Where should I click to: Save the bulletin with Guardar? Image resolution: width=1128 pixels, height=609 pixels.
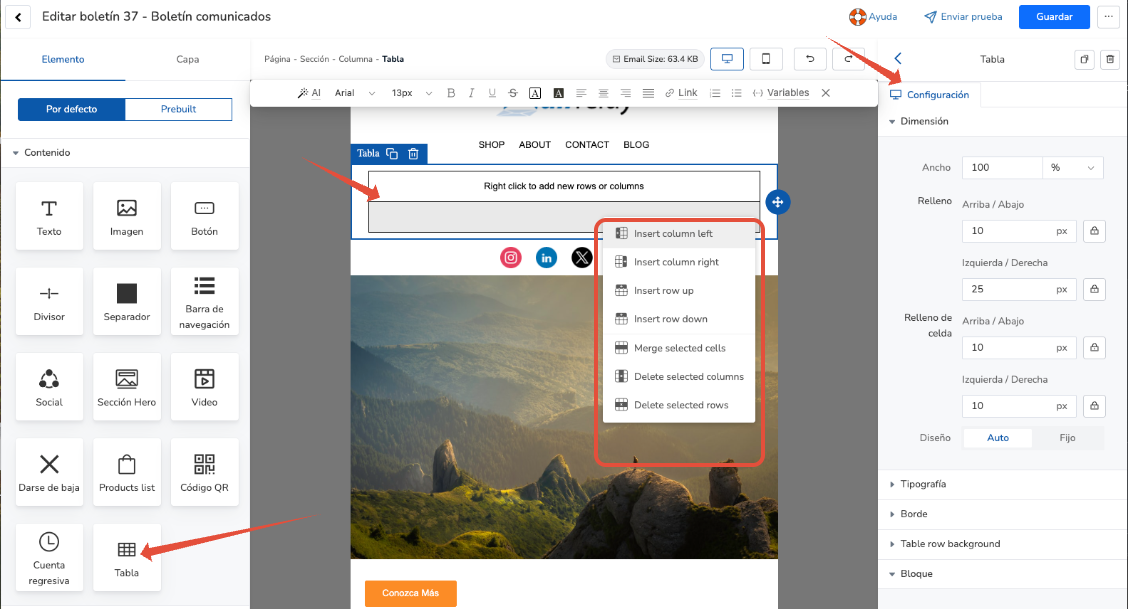pyautogui.click(x=1054, y=17)
